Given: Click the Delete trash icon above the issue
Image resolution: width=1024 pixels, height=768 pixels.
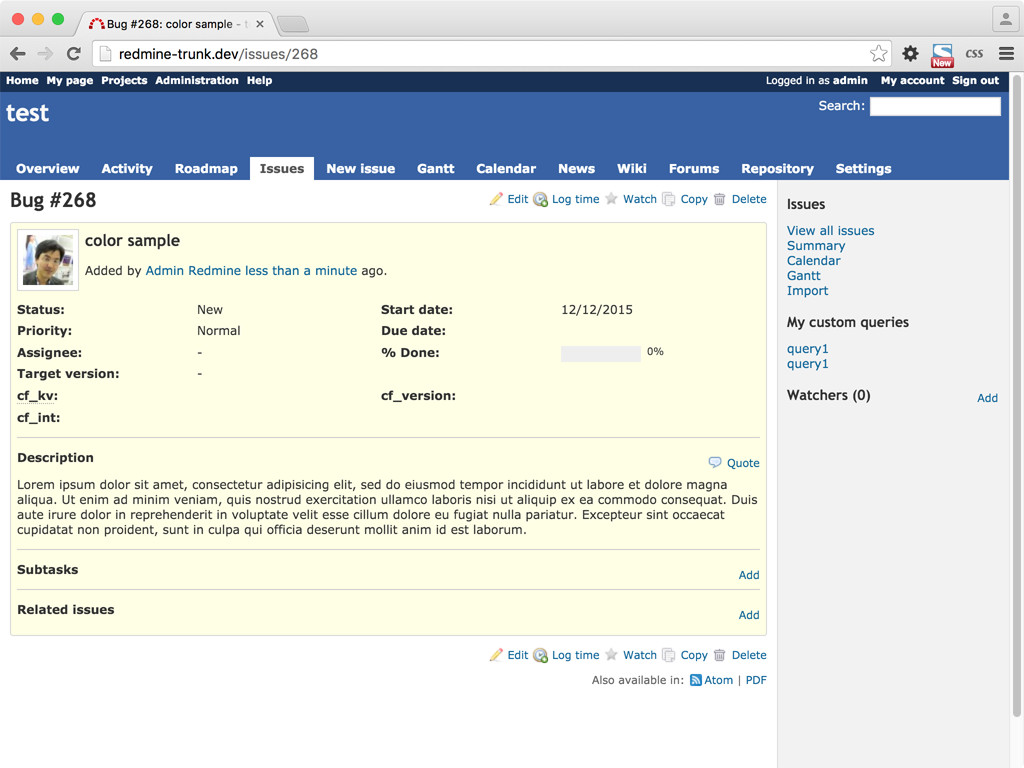Looking at the screenshot, I should coord(720,199).
